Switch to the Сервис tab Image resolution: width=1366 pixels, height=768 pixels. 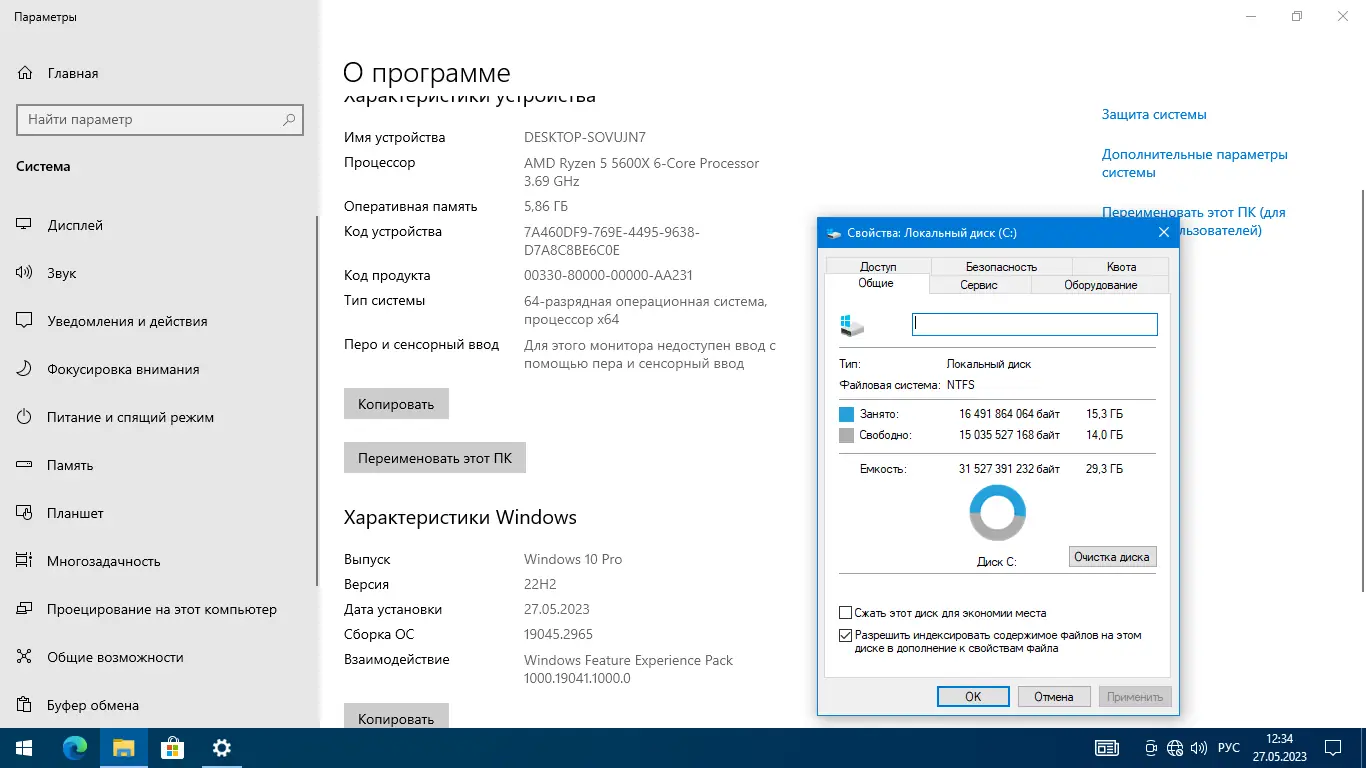tap(979, 285)
